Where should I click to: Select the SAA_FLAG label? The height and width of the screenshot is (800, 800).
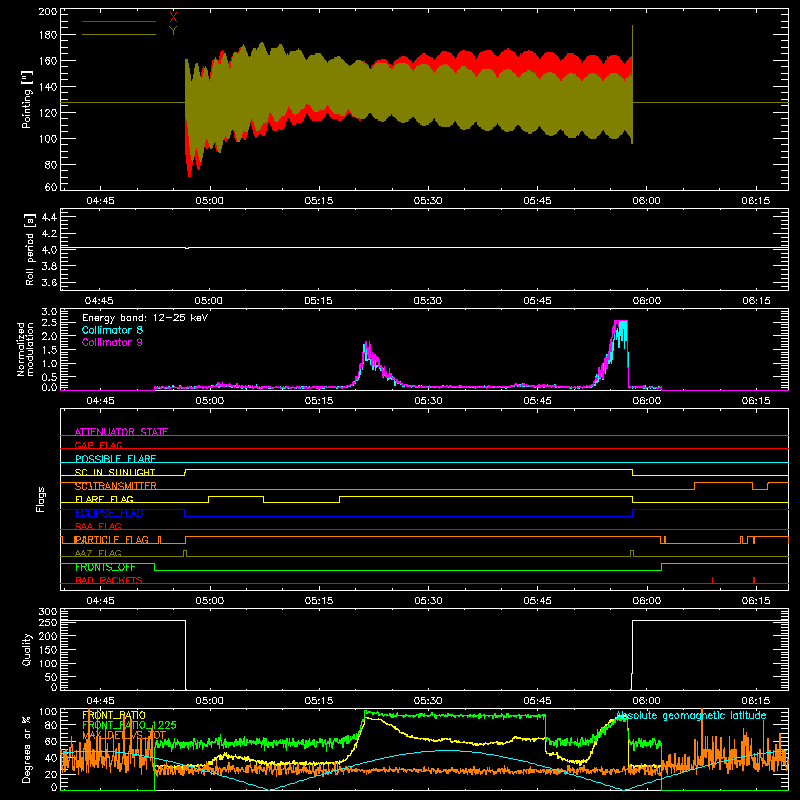98,526
